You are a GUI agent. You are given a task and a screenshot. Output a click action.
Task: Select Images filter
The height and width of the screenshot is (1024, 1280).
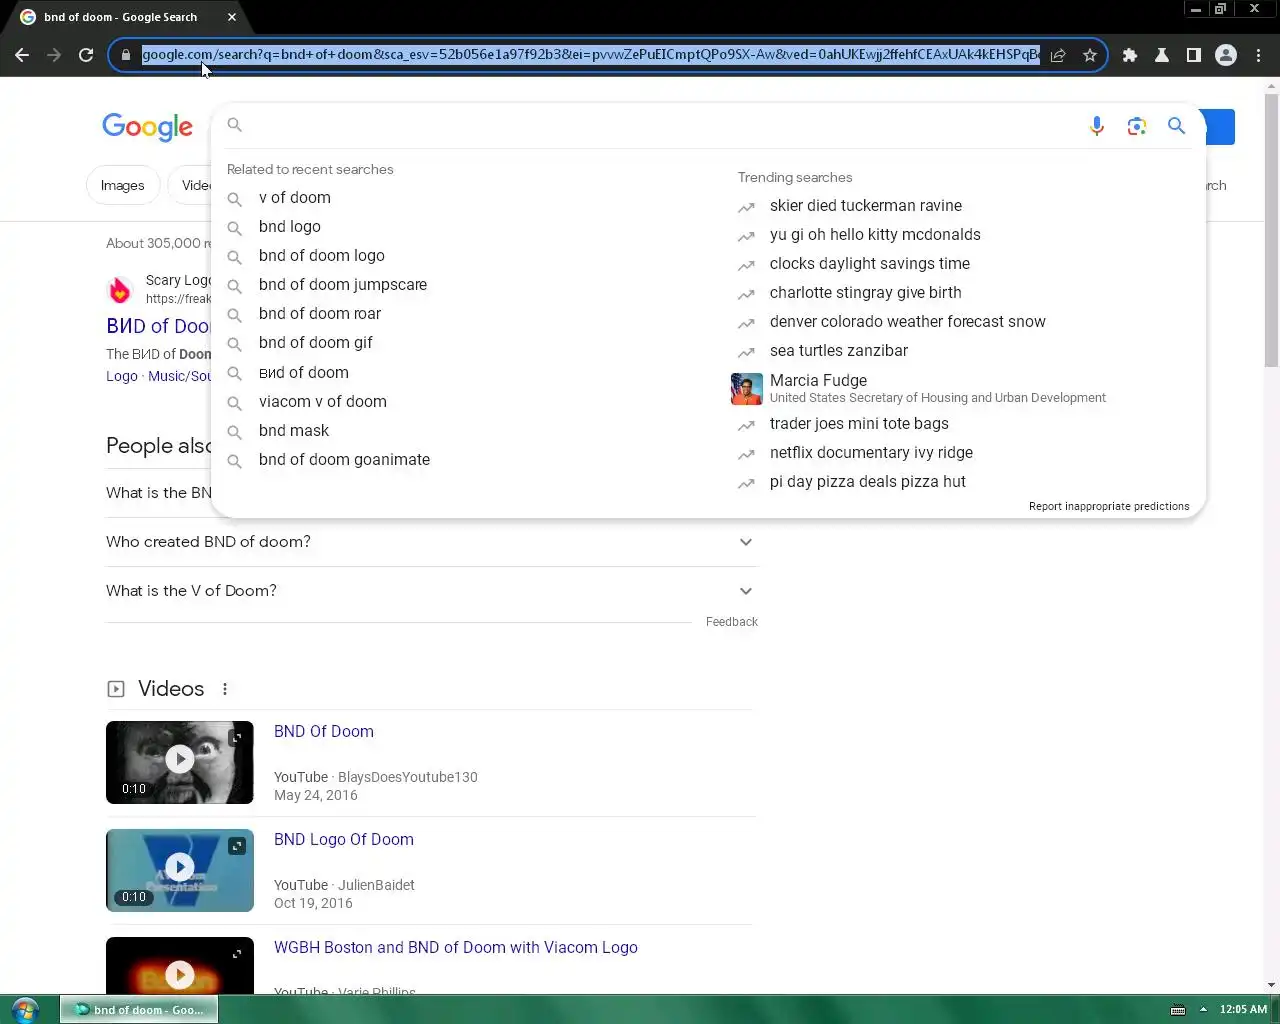coord(123,185)
